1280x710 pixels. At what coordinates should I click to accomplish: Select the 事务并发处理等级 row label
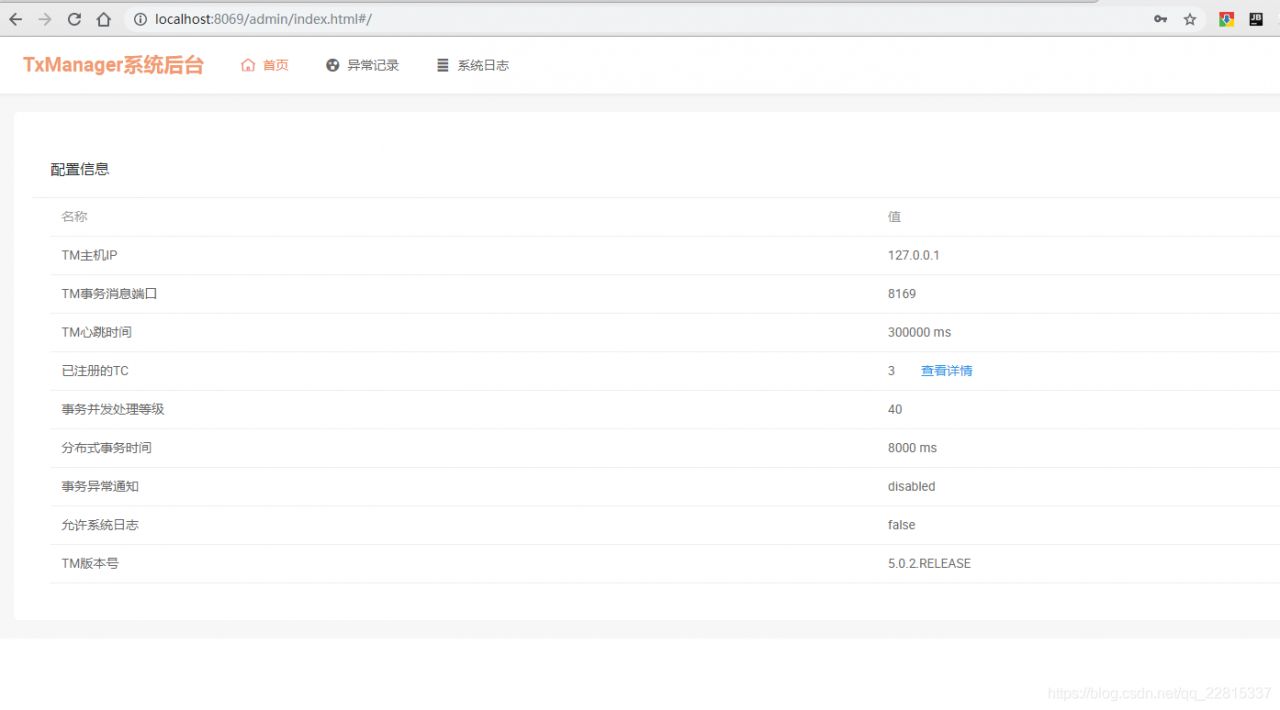click(113, 409)
